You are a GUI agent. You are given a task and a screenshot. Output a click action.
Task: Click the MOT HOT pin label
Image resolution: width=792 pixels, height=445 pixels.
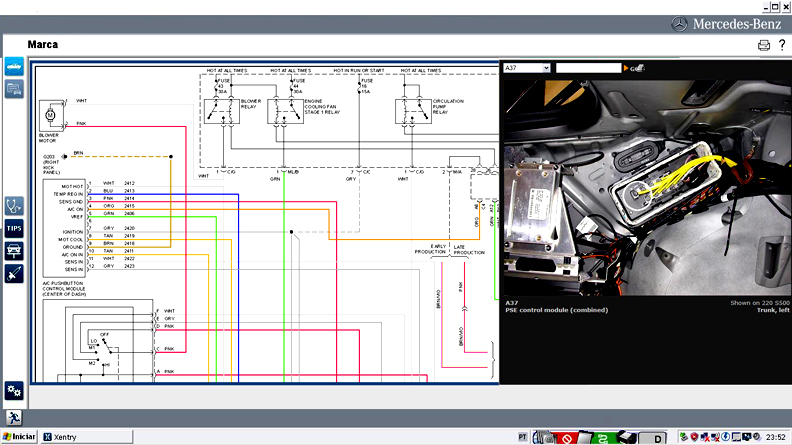point(72,186)
